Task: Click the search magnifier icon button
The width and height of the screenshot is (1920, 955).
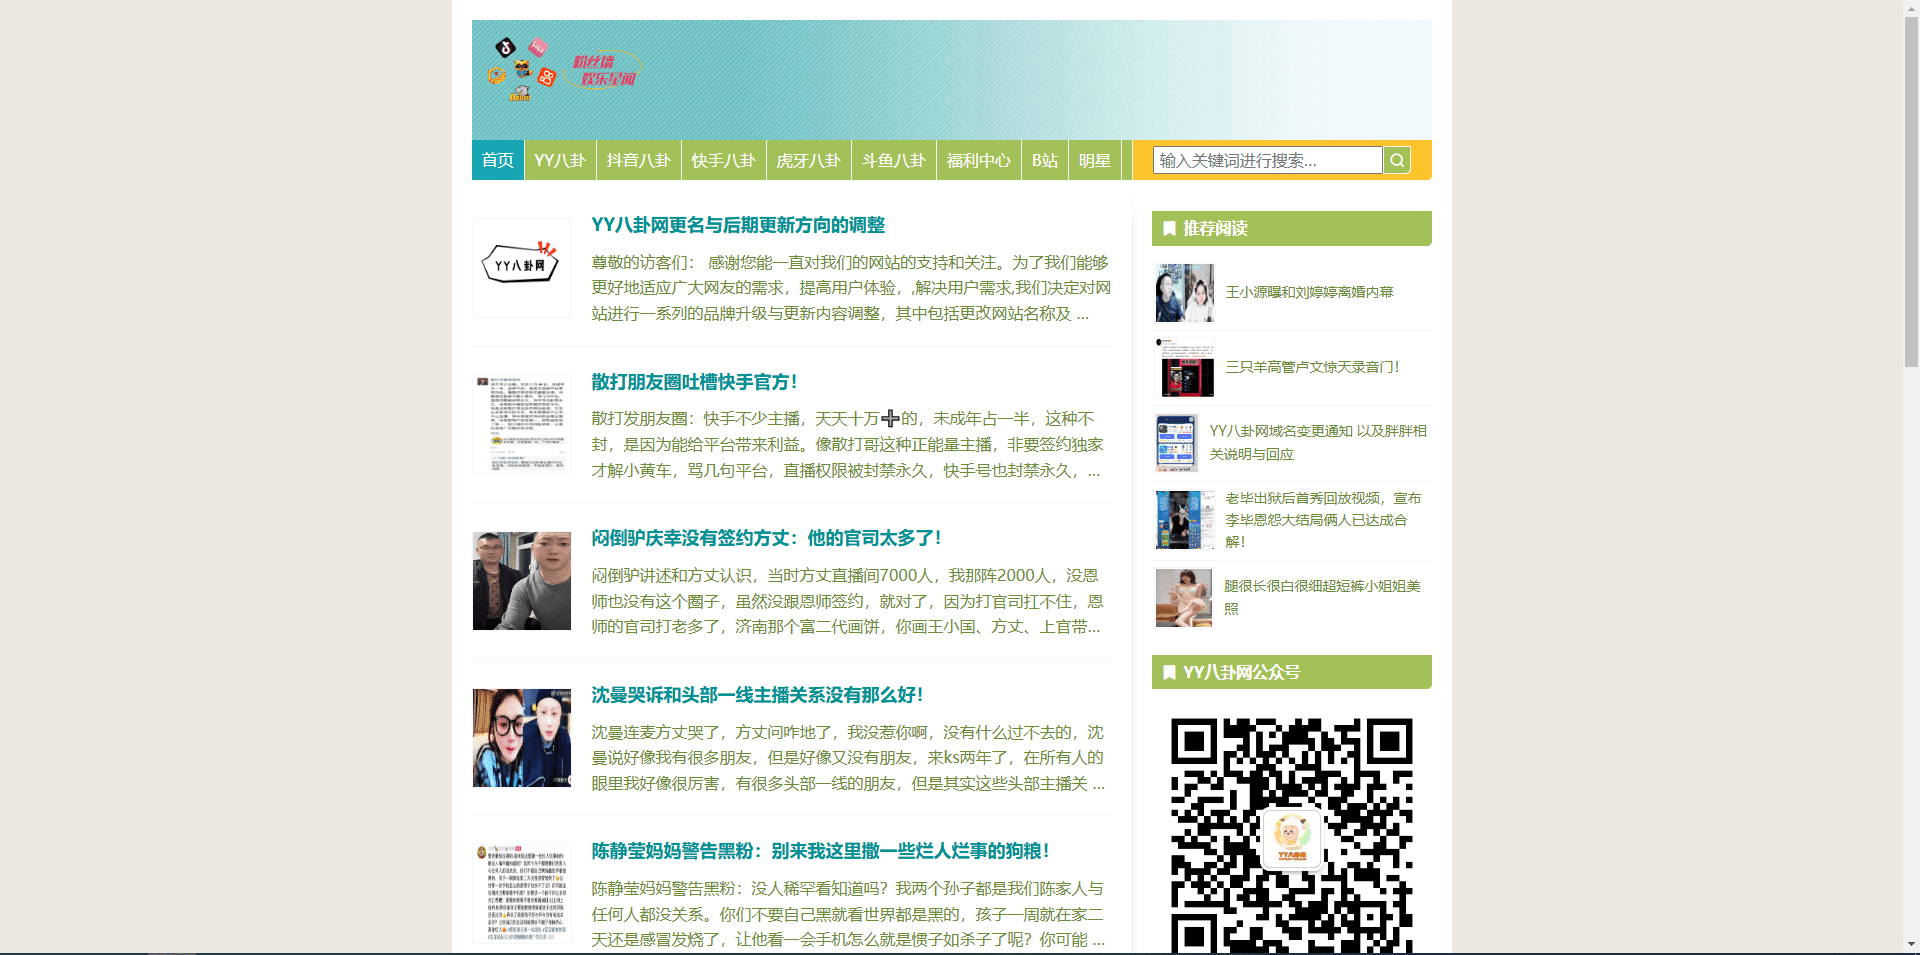Action: (x=1397, y=160)
